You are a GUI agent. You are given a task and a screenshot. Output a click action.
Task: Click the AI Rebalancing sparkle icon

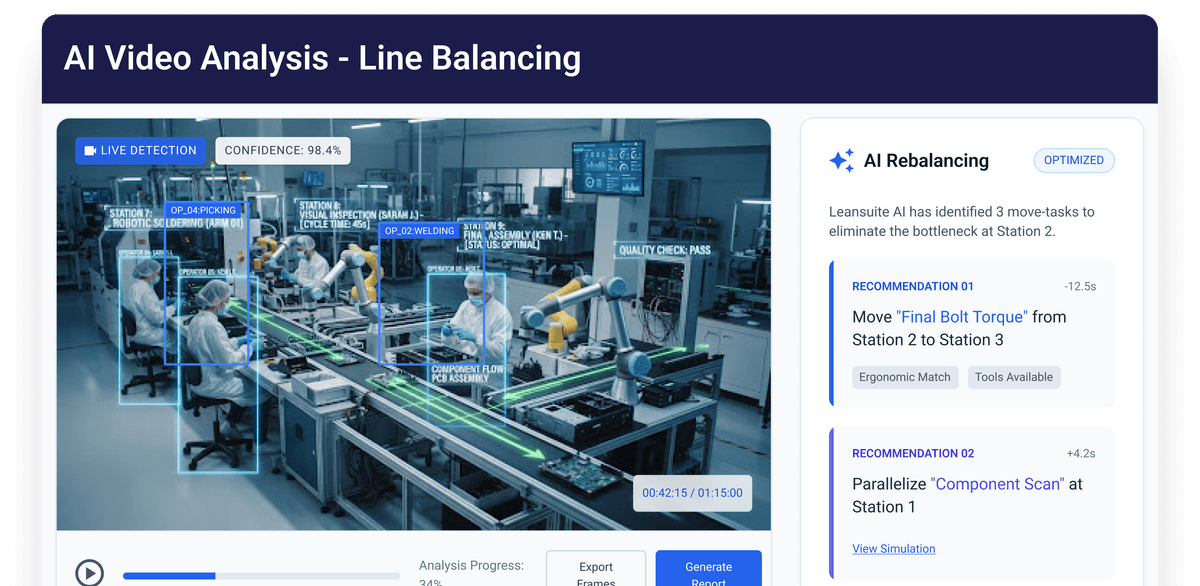842,161
